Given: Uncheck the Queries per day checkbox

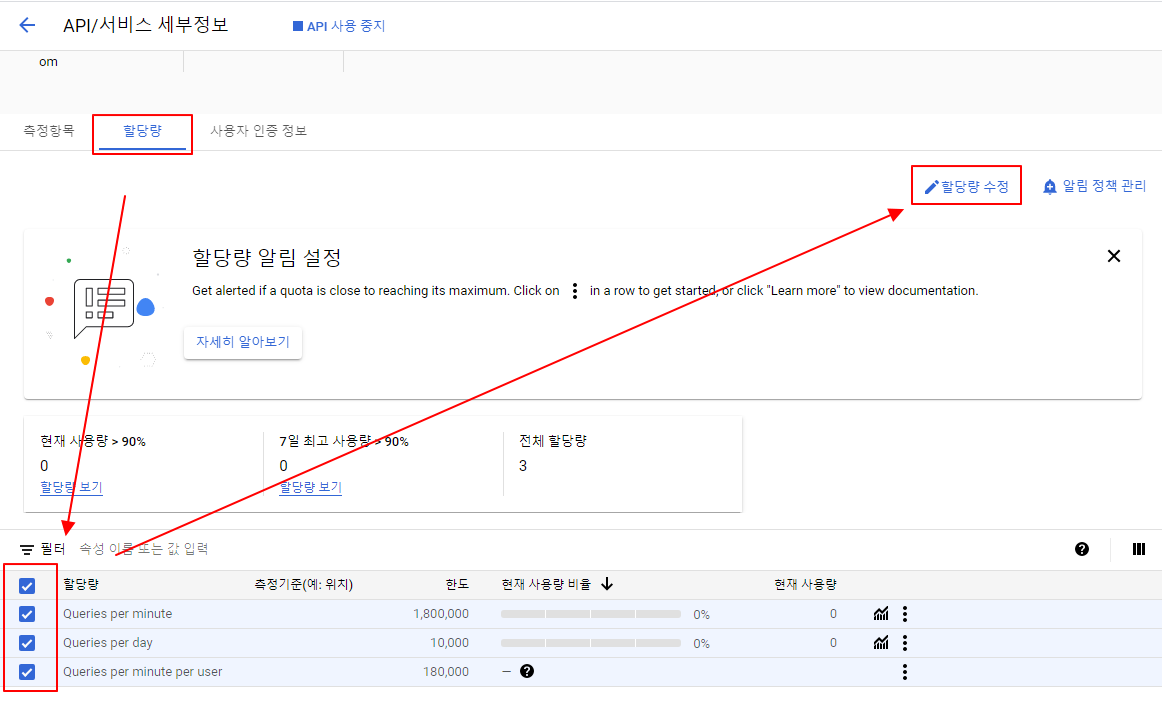Looking at the screenshot, I should (27, 643).
